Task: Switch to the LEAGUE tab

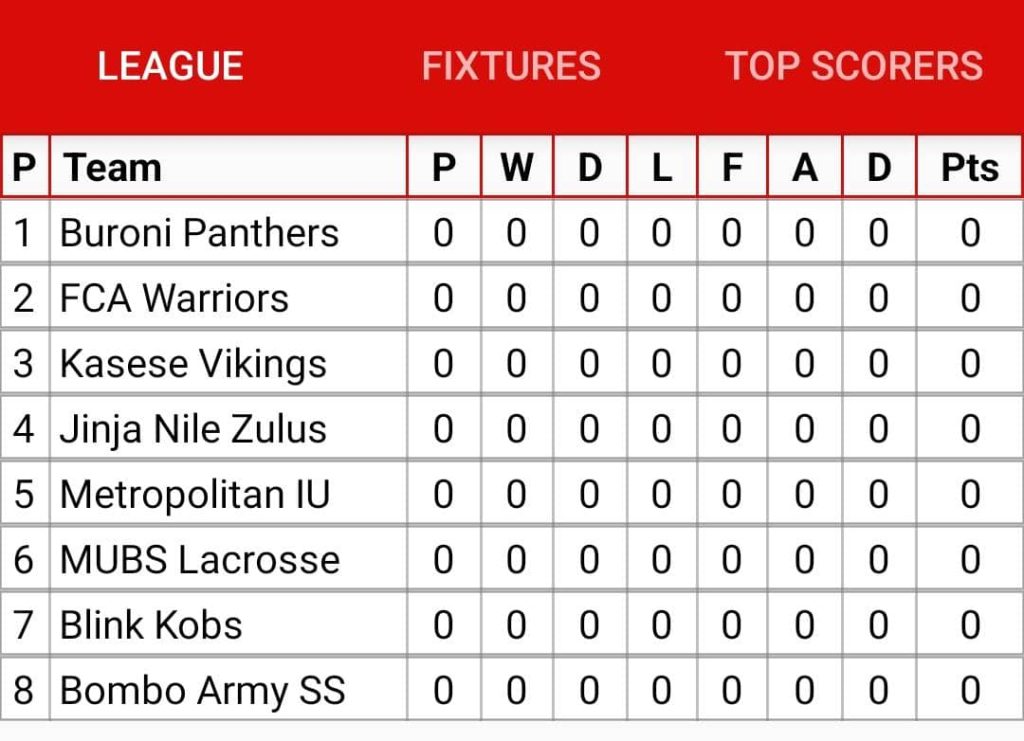Action: 170,66
